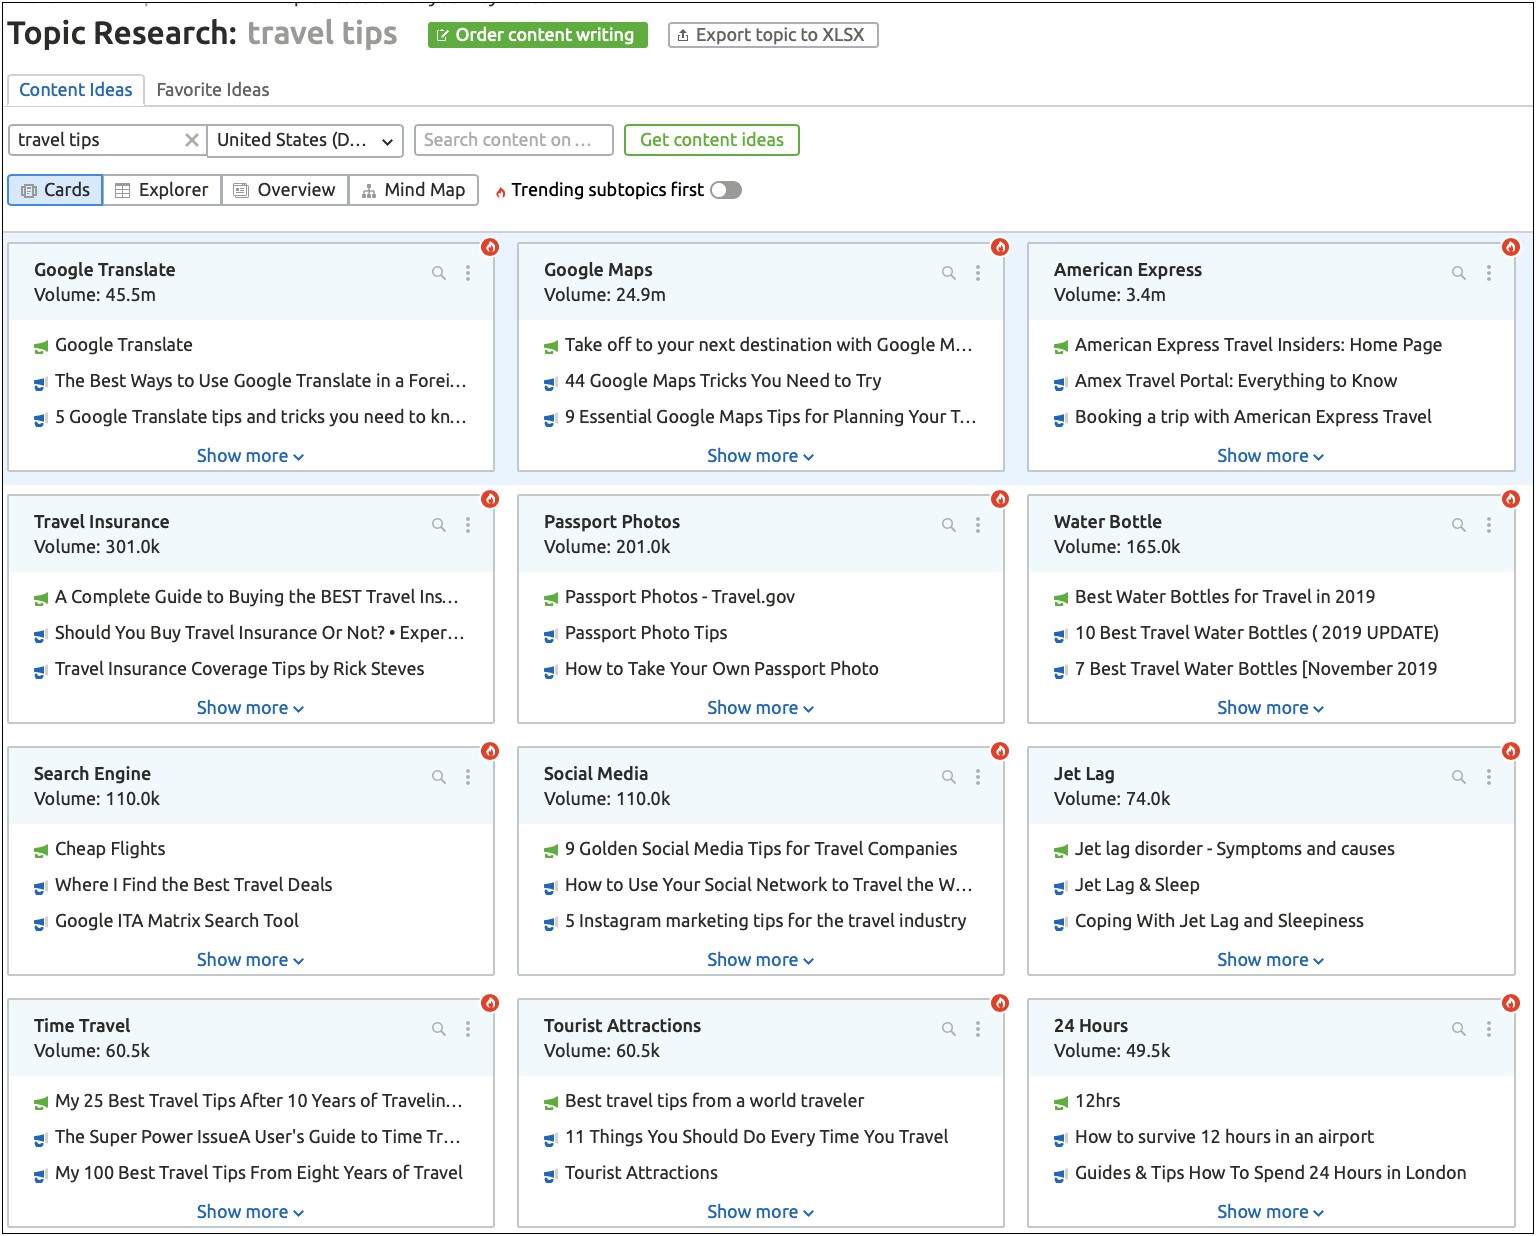Click Export topic to XLSX button
1536x1236 pixels.
[773, 35]
